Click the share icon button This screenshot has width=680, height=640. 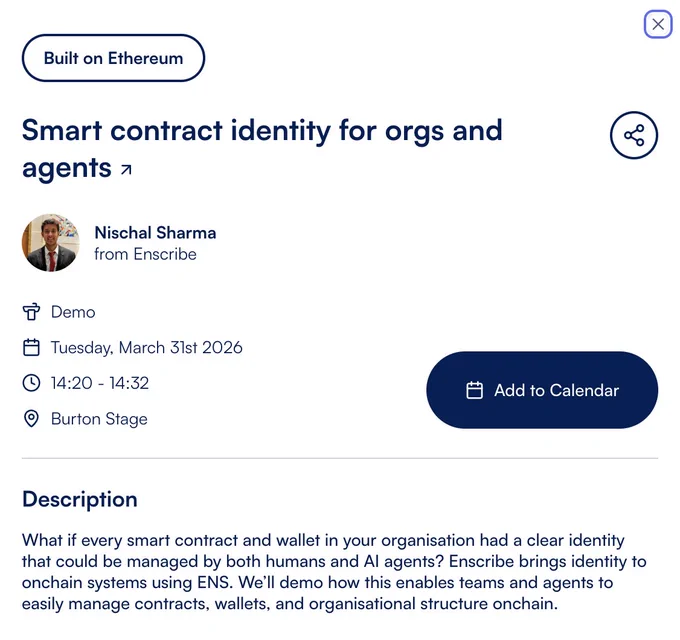pyautogui.click(x=634, y=135)
